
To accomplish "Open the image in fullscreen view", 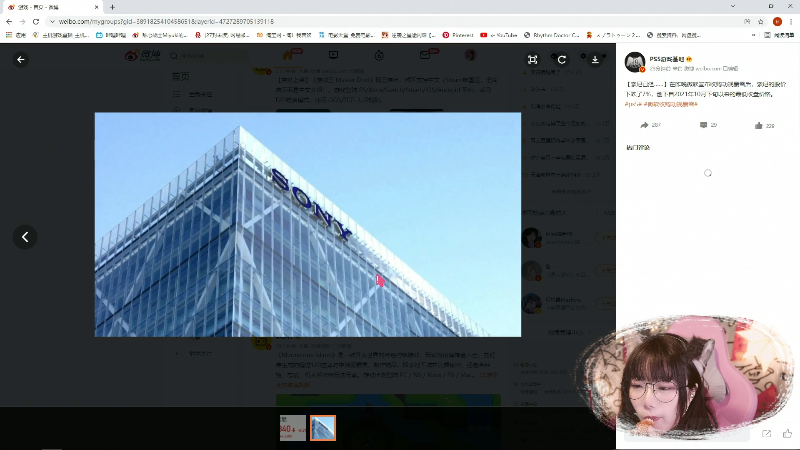I will pos(533,60).
